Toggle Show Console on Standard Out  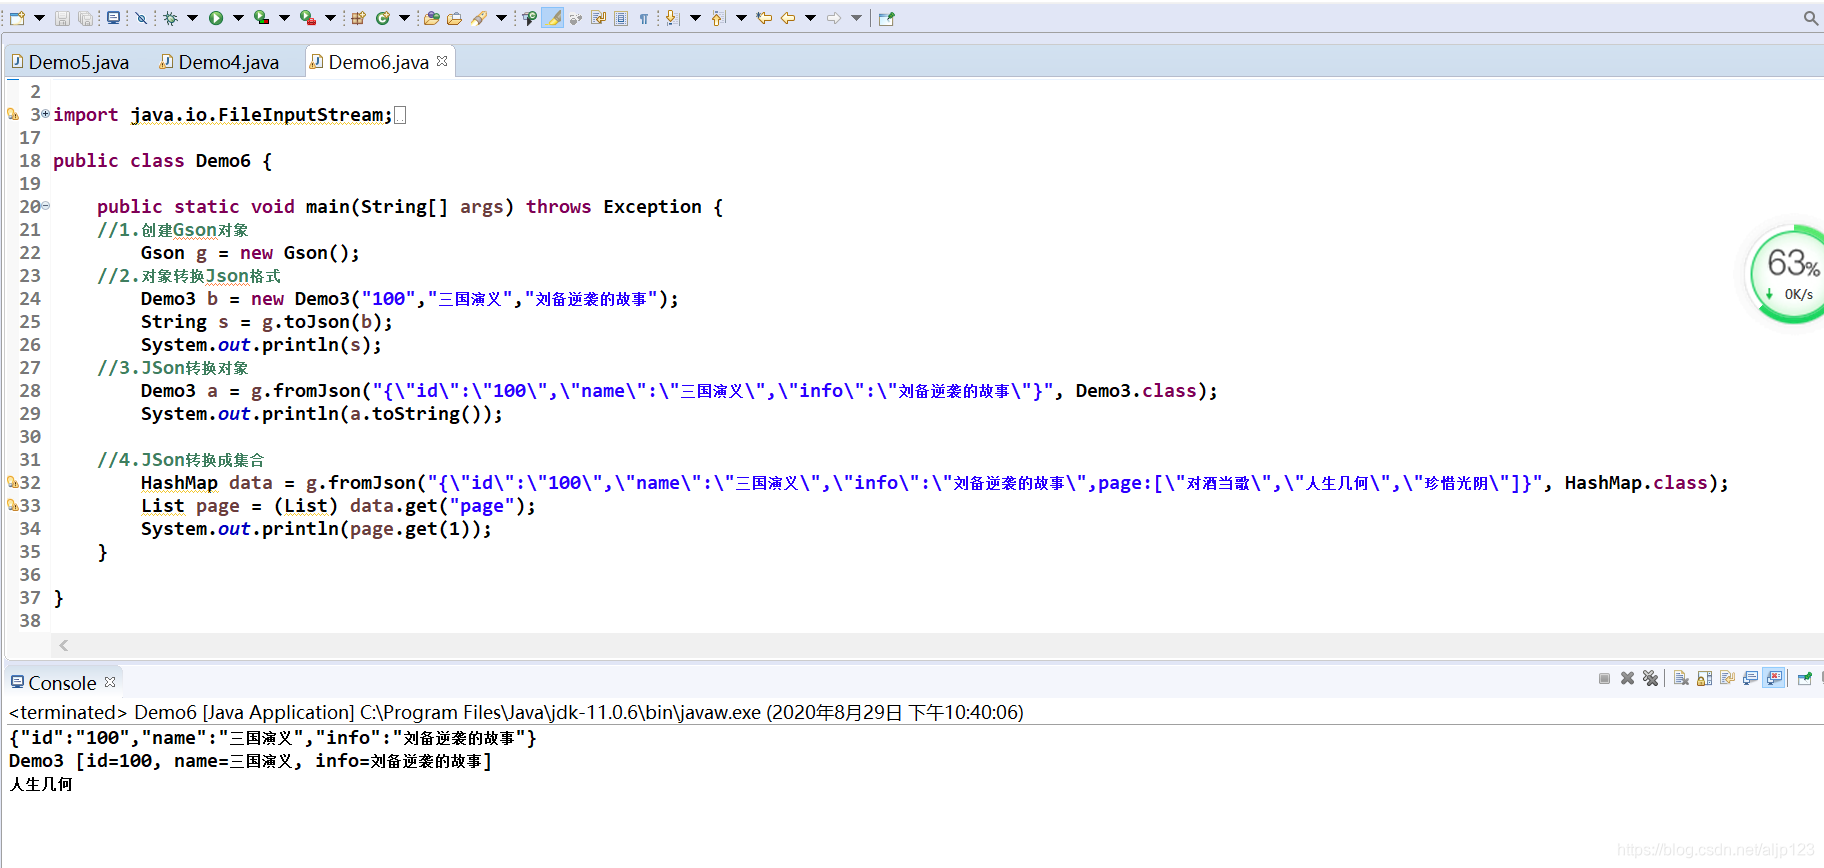coord(1750,678)
